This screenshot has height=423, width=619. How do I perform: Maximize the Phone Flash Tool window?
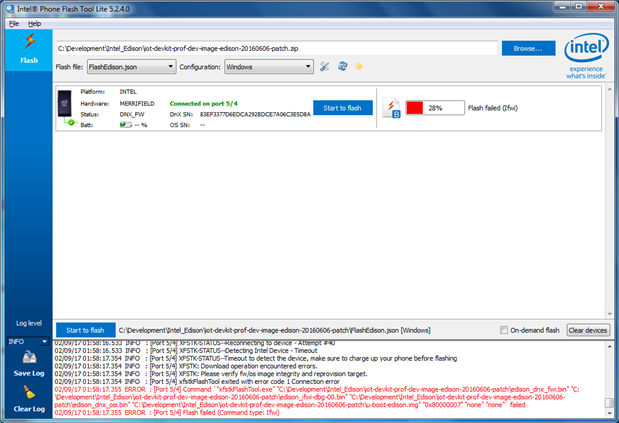pyautogui.click(x=579, y=6)
